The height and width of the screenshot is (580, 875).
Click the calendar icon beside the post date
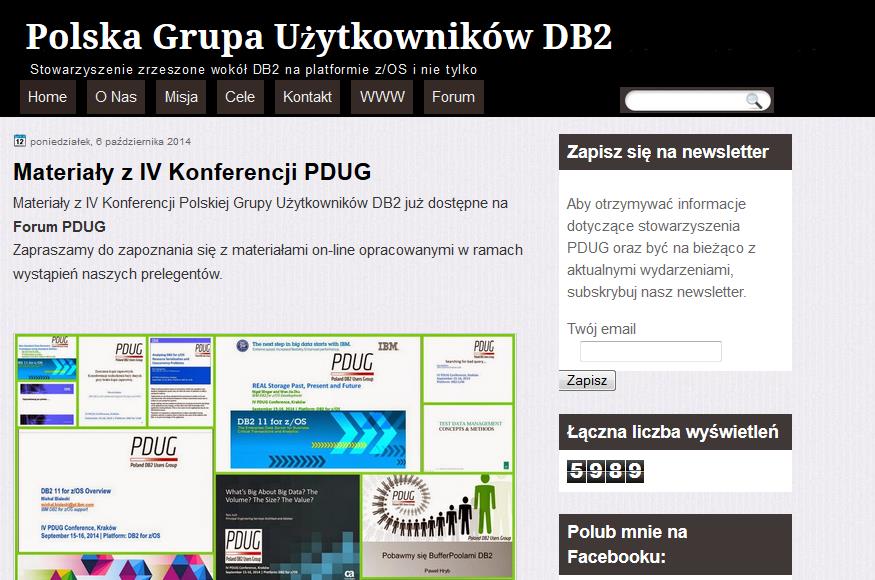tap(20, 141)
